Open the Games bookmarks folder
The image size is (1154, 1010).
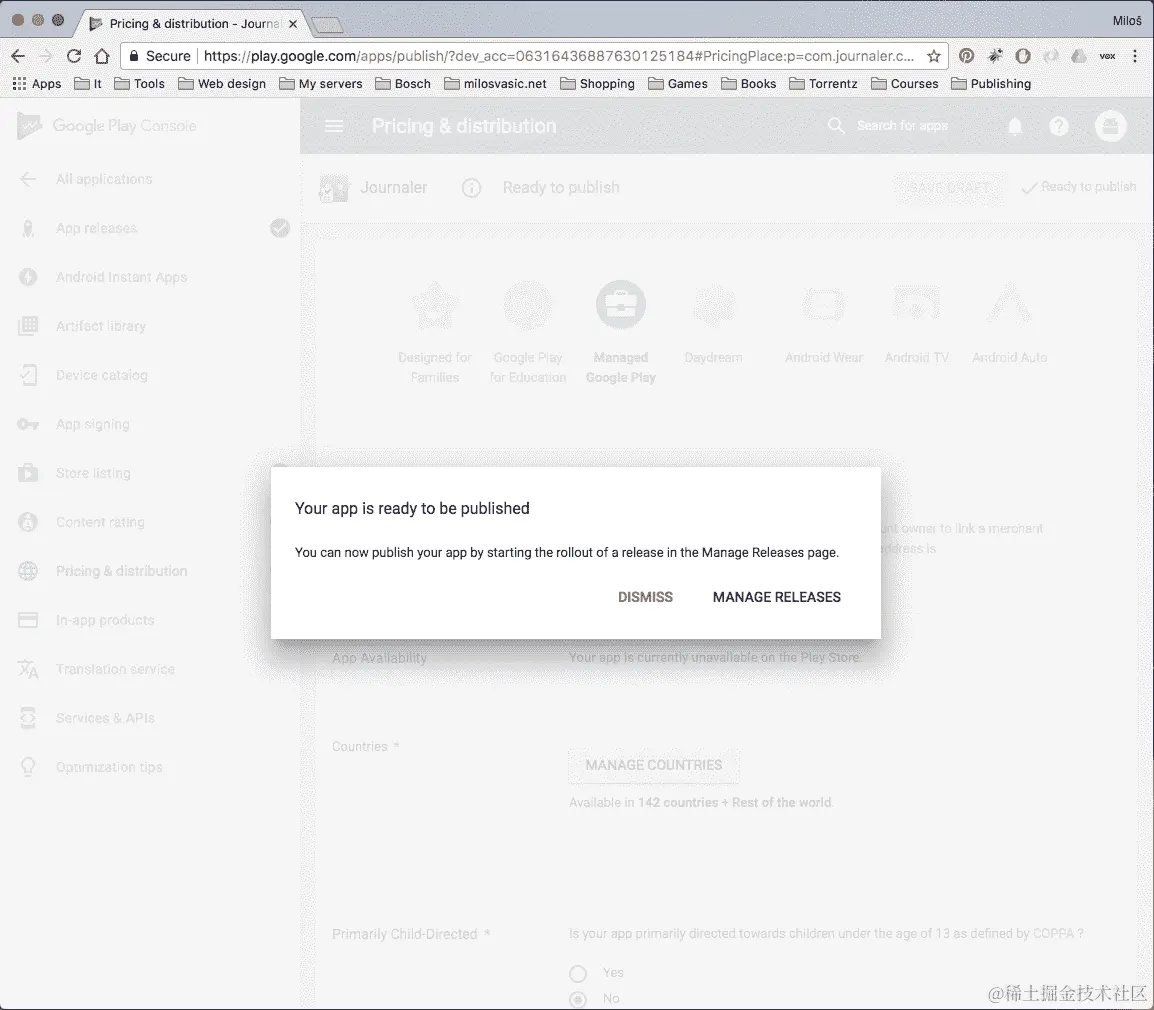pyautogui.click(x=678, y=84)
